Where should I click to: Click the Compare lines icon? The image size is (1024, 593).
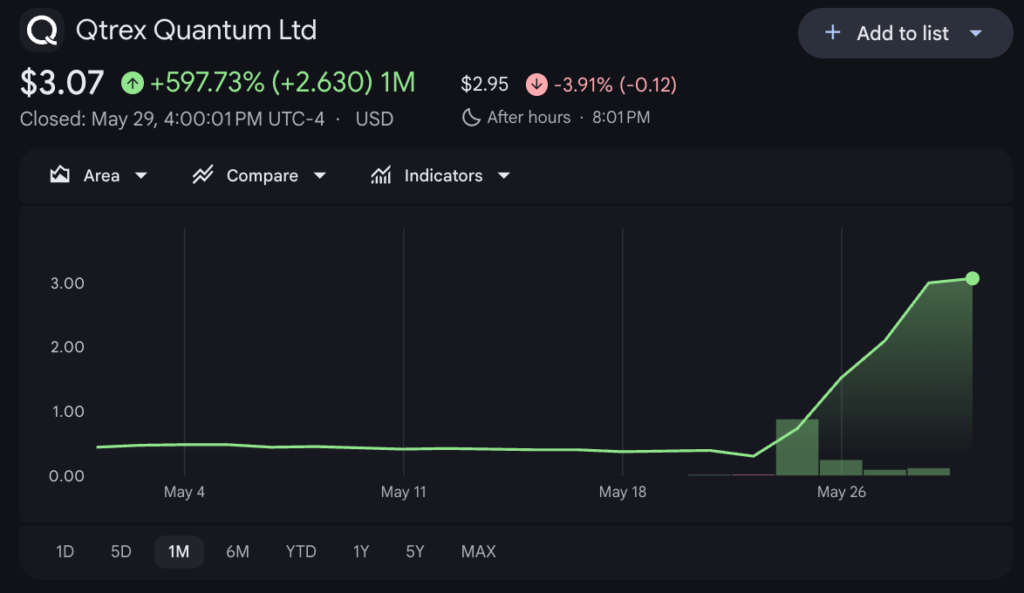pos(203,174)
